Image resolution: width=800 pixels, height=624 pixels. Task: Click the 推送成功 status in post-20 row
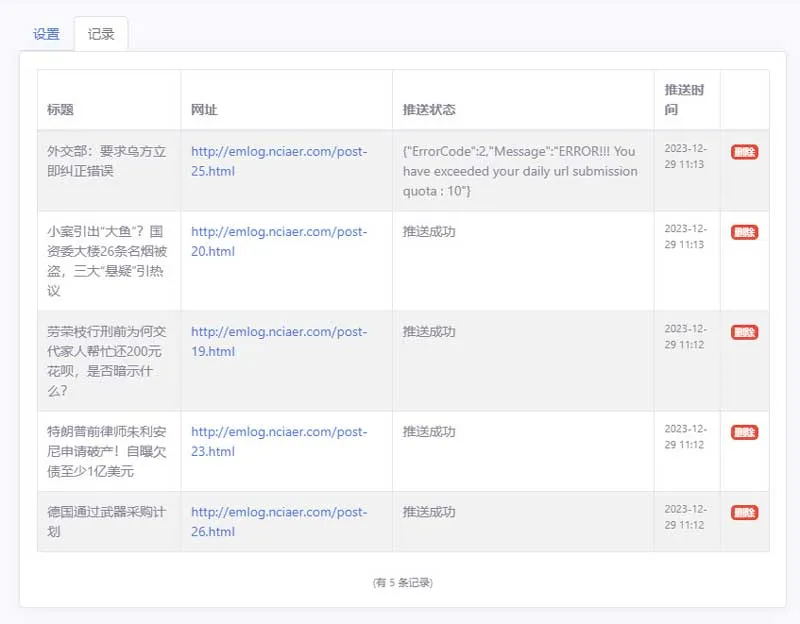coord(429,232)
